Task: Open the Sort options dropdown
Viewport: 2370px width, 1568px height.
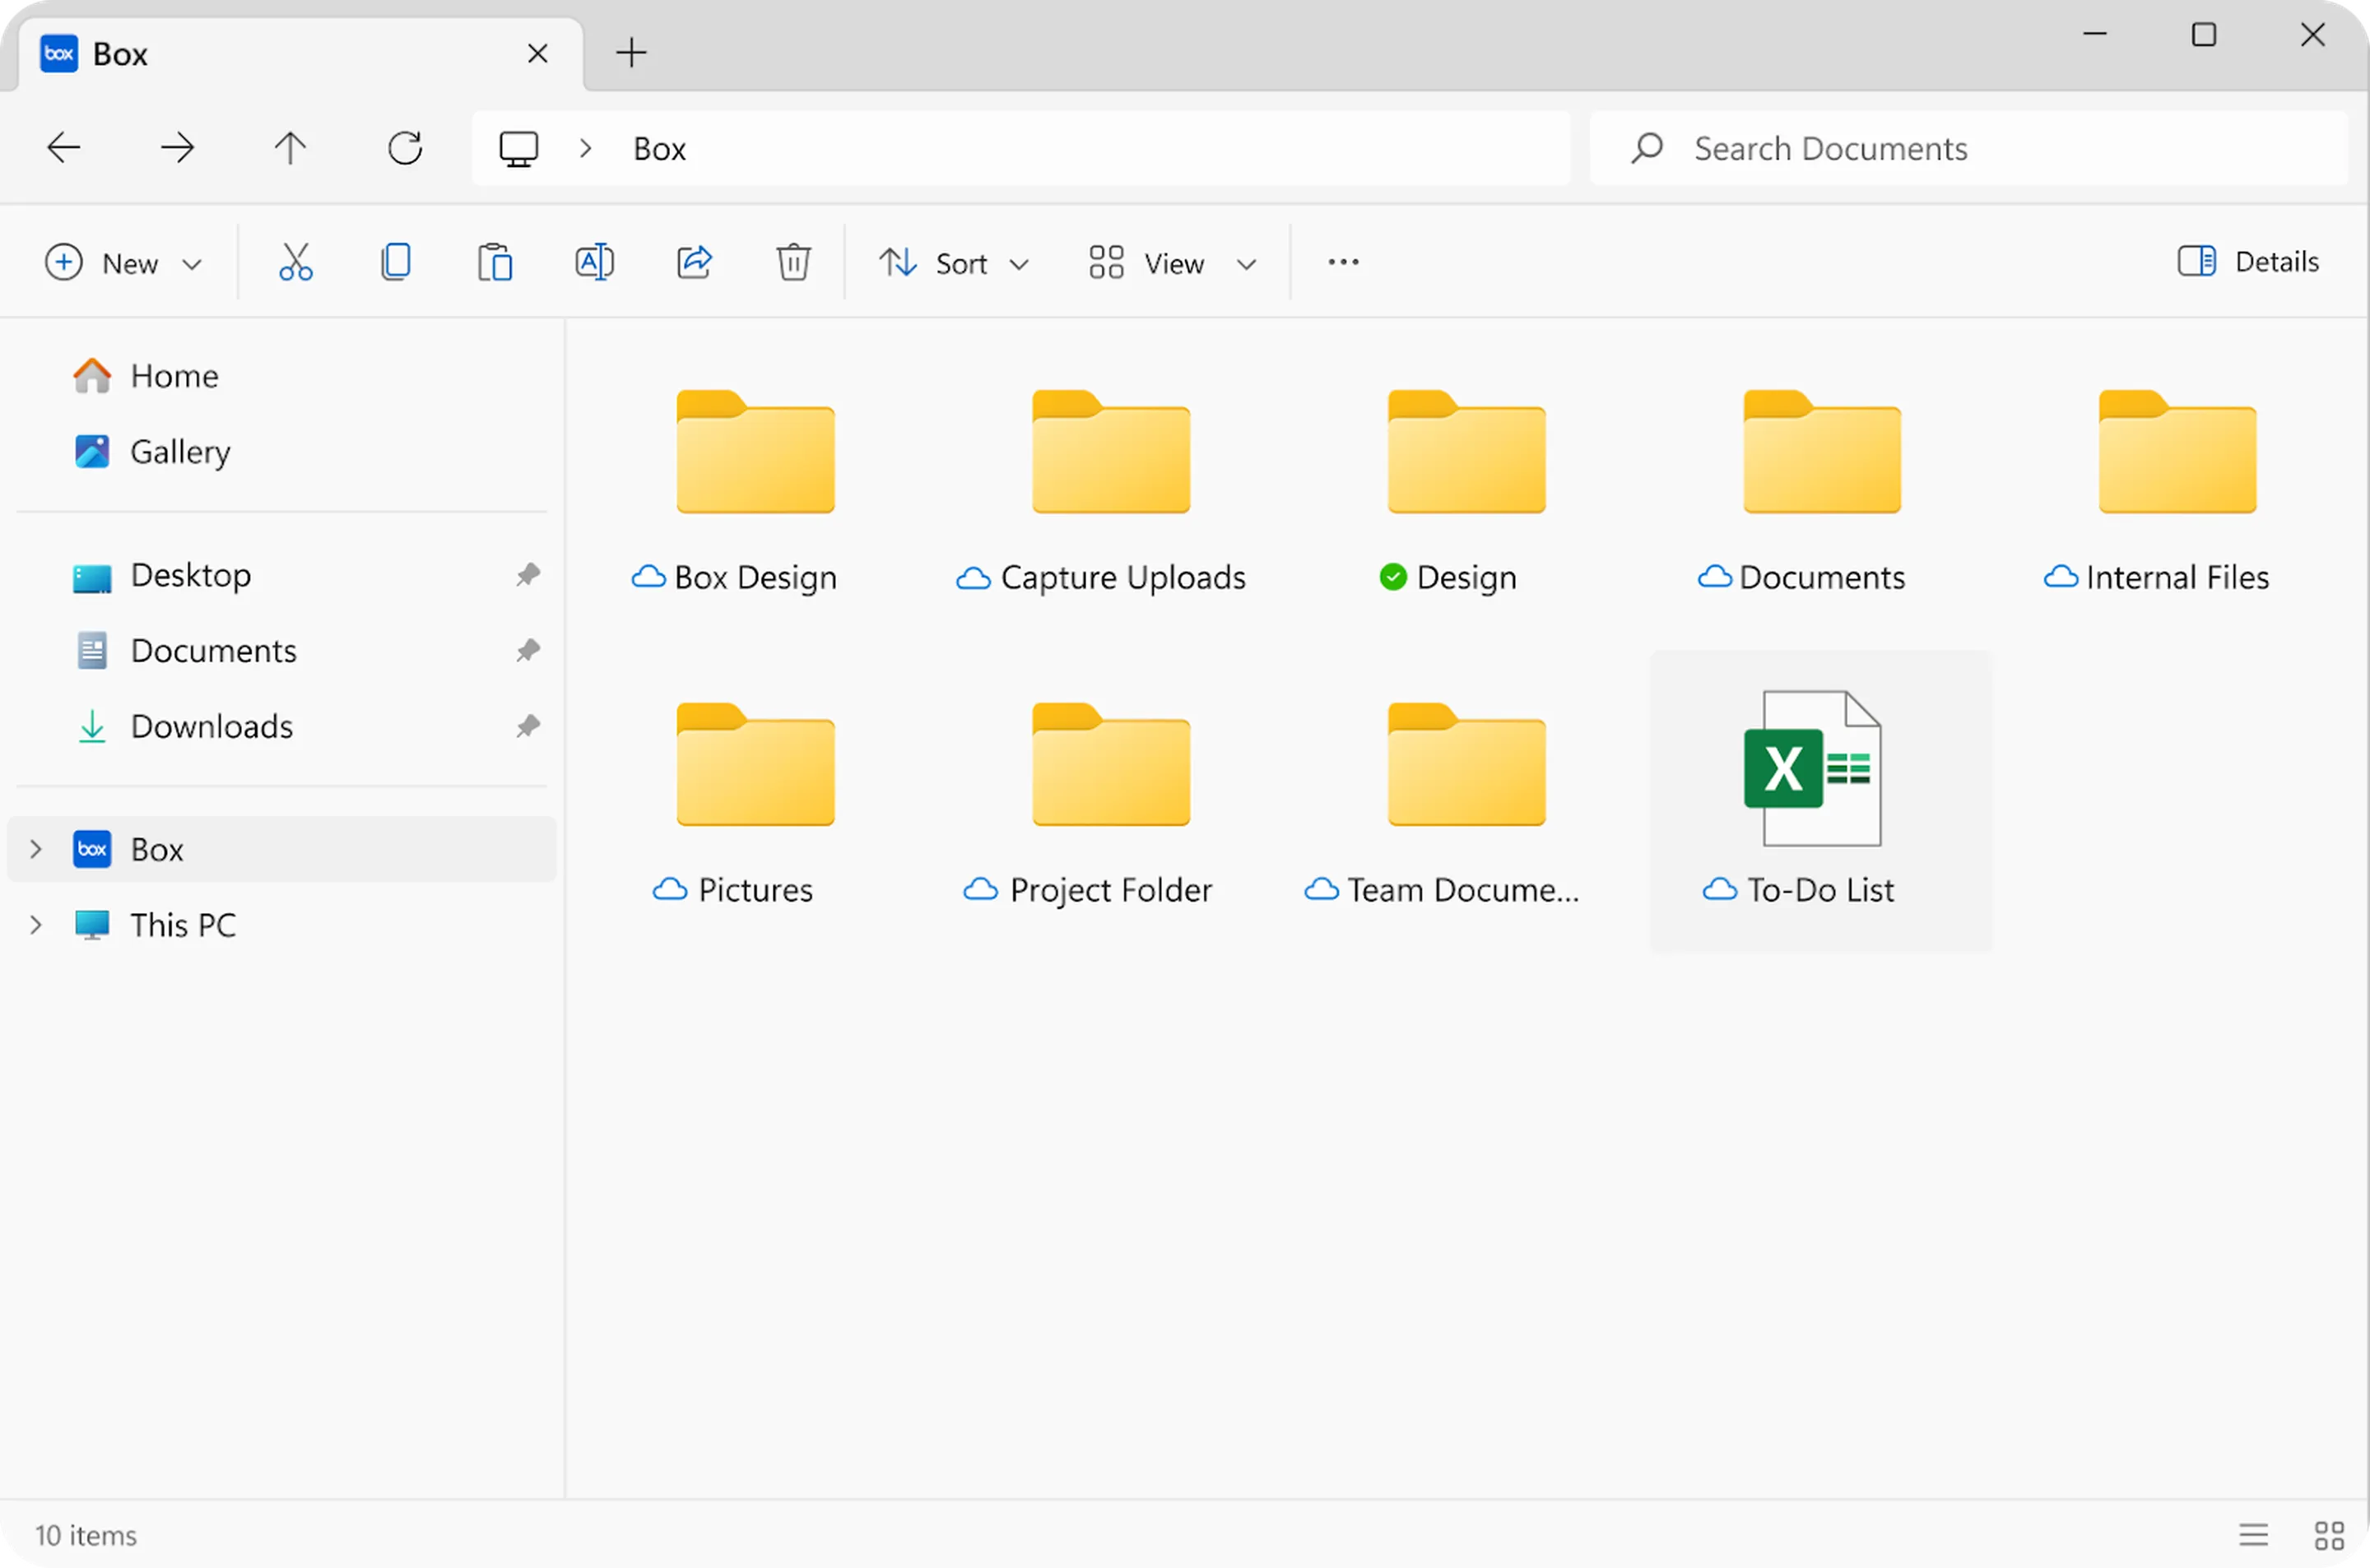Action: point(953,263)
